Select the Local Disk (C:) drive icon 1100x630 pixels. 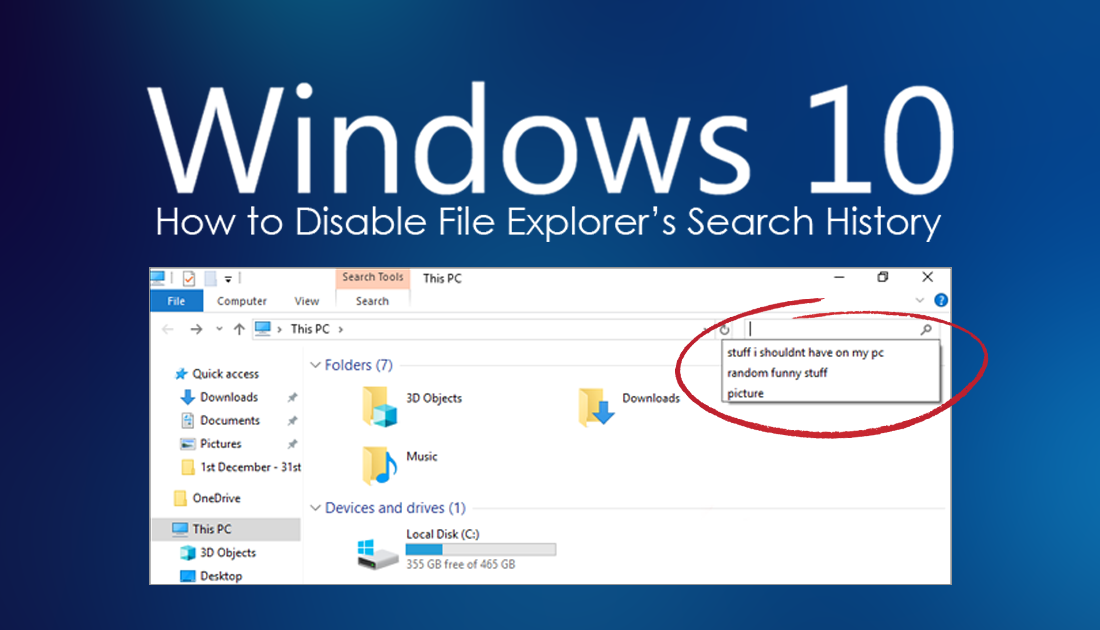click(377, 554)
